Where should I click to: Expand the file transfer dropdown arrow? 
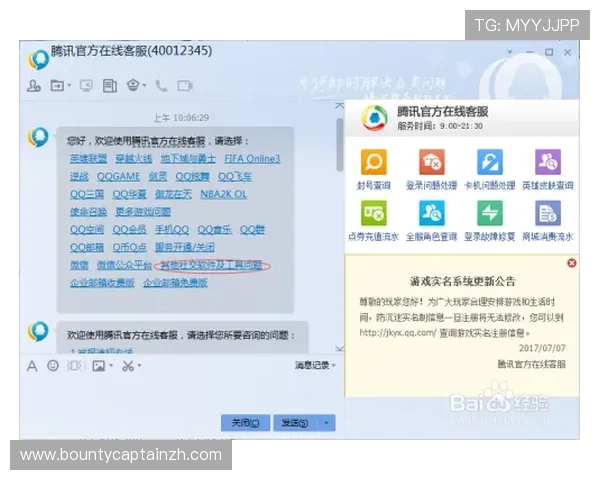click(x=69, y=85)
